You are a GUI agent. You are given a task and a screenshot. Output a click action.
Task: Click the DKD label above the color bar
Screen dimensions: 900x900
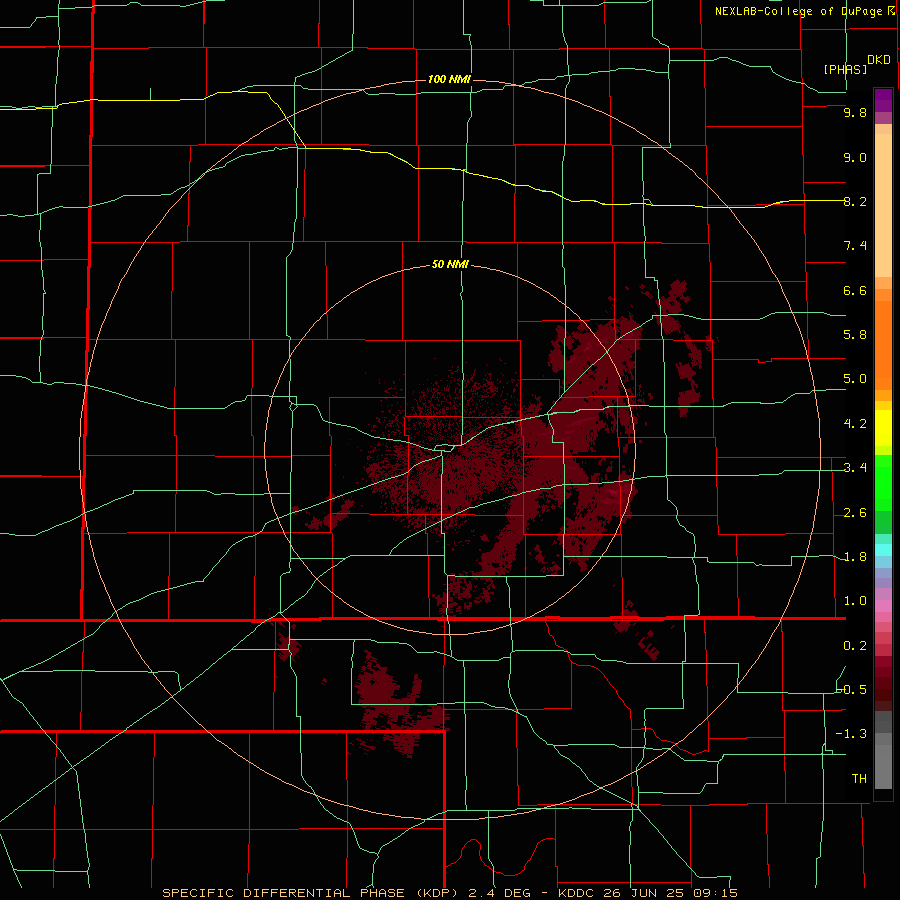coord(879,60)
